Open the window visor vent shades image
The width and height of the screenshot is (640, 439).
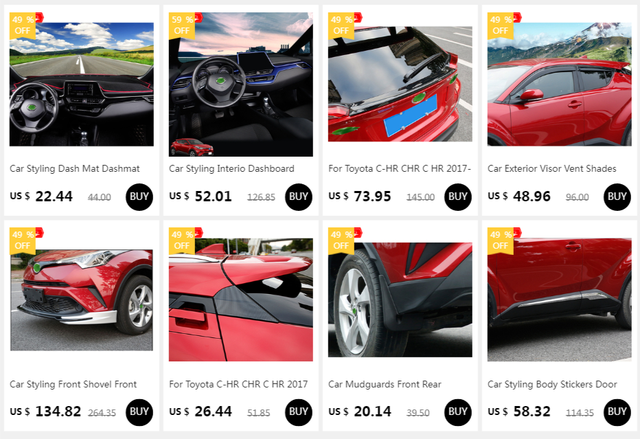tap(559, 84)
